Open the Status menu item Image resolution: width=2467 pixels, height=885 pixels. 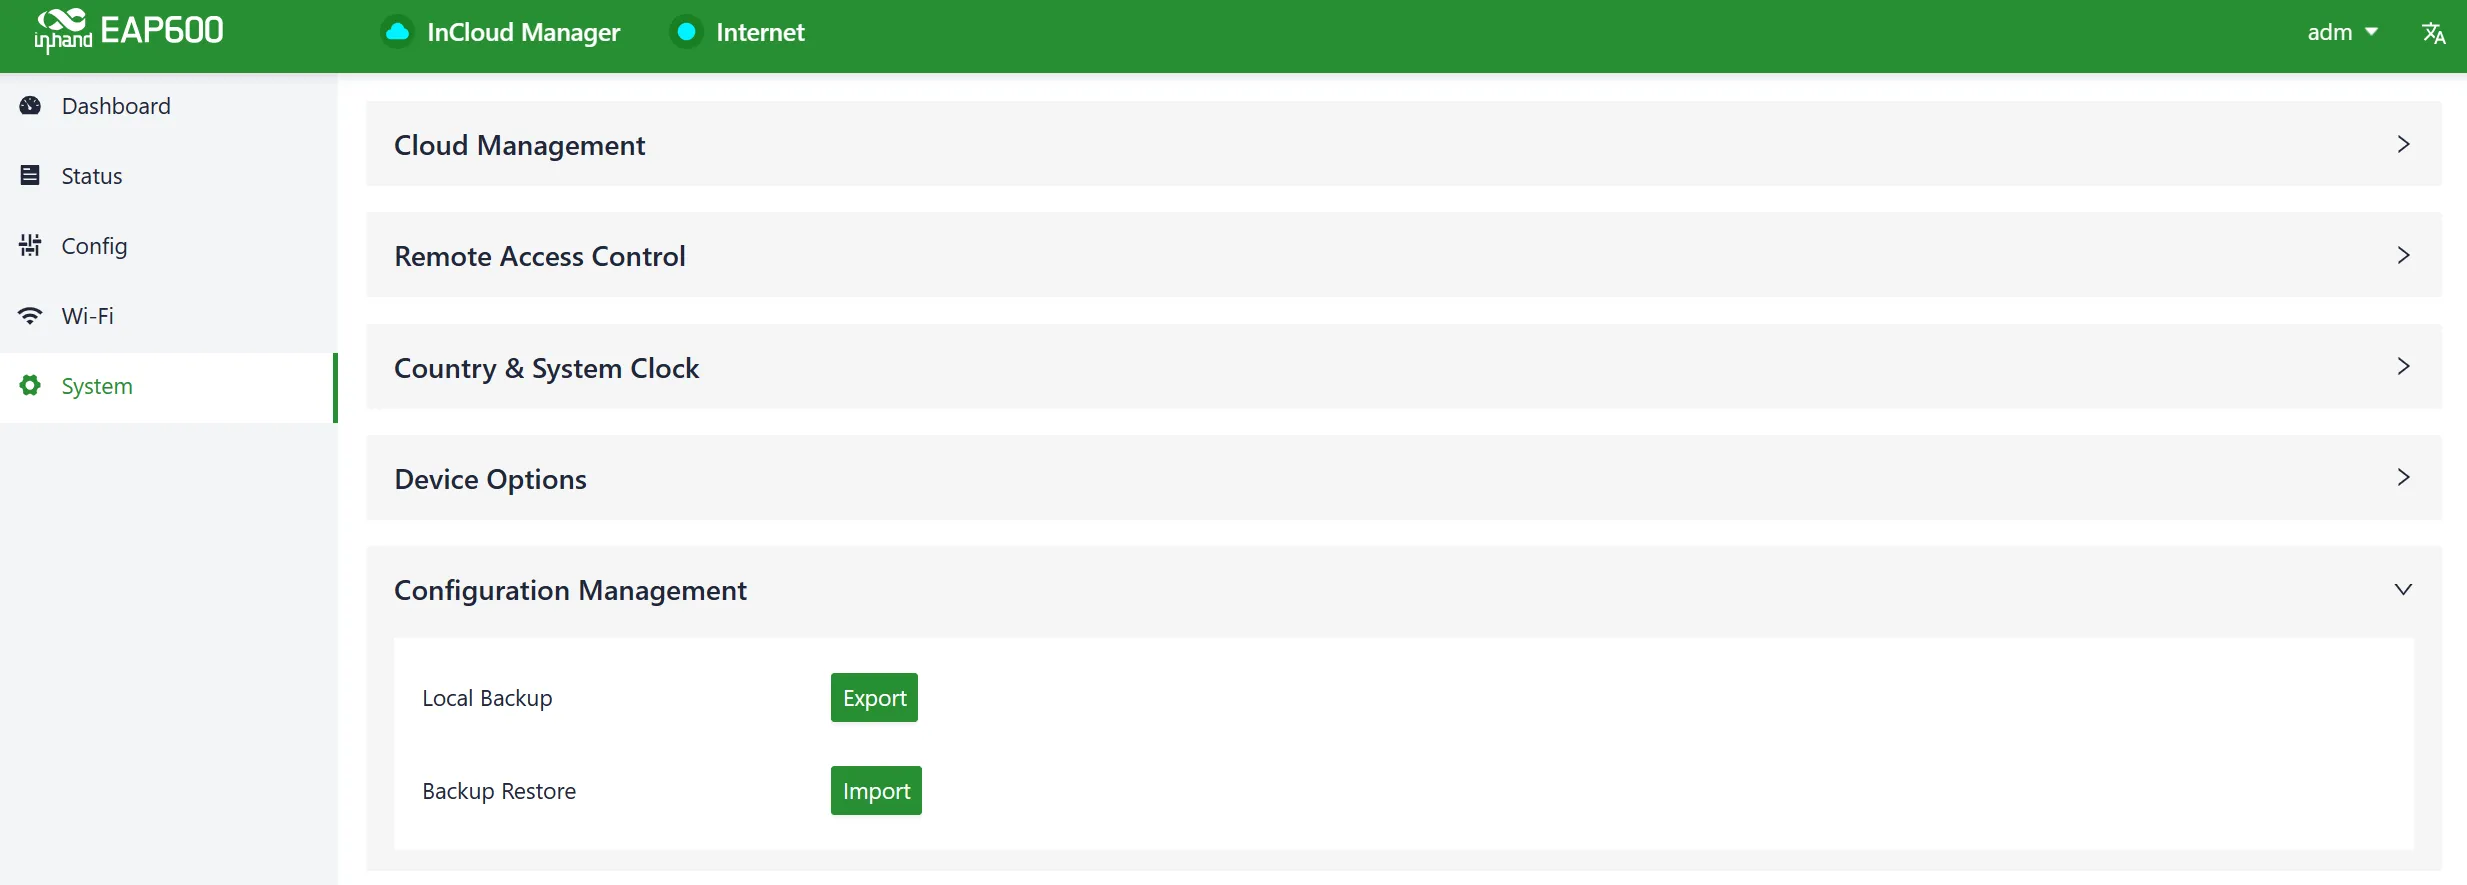click(x=168, y=176)
